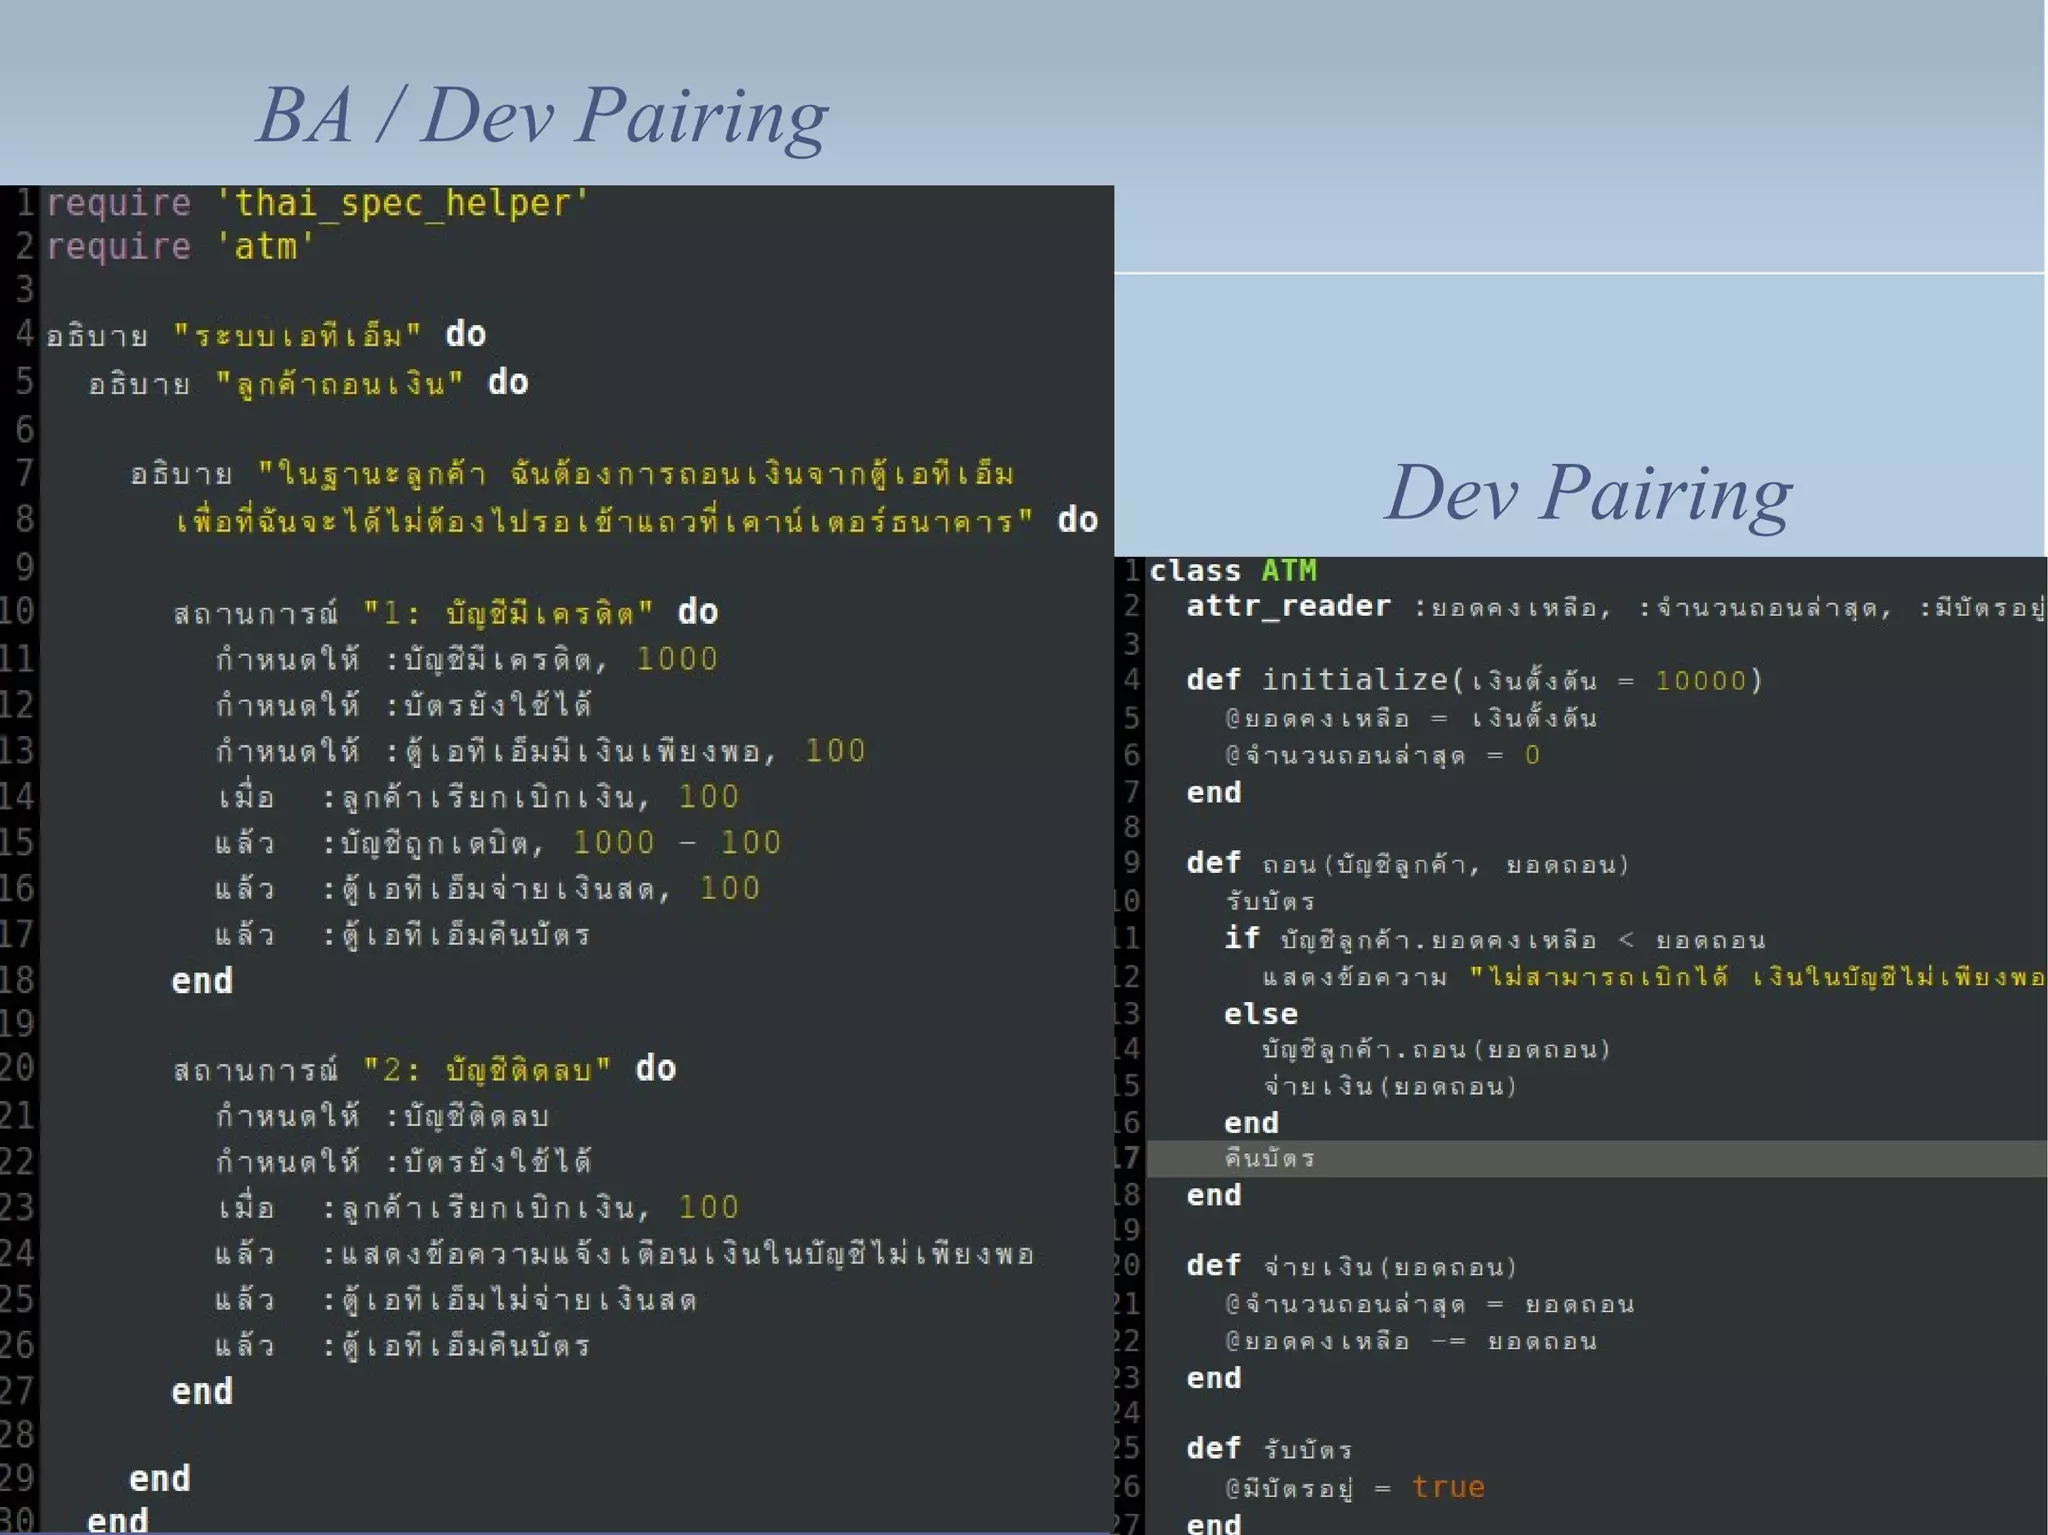Click 'initialize' method name in right code

tap(1355, 680)
